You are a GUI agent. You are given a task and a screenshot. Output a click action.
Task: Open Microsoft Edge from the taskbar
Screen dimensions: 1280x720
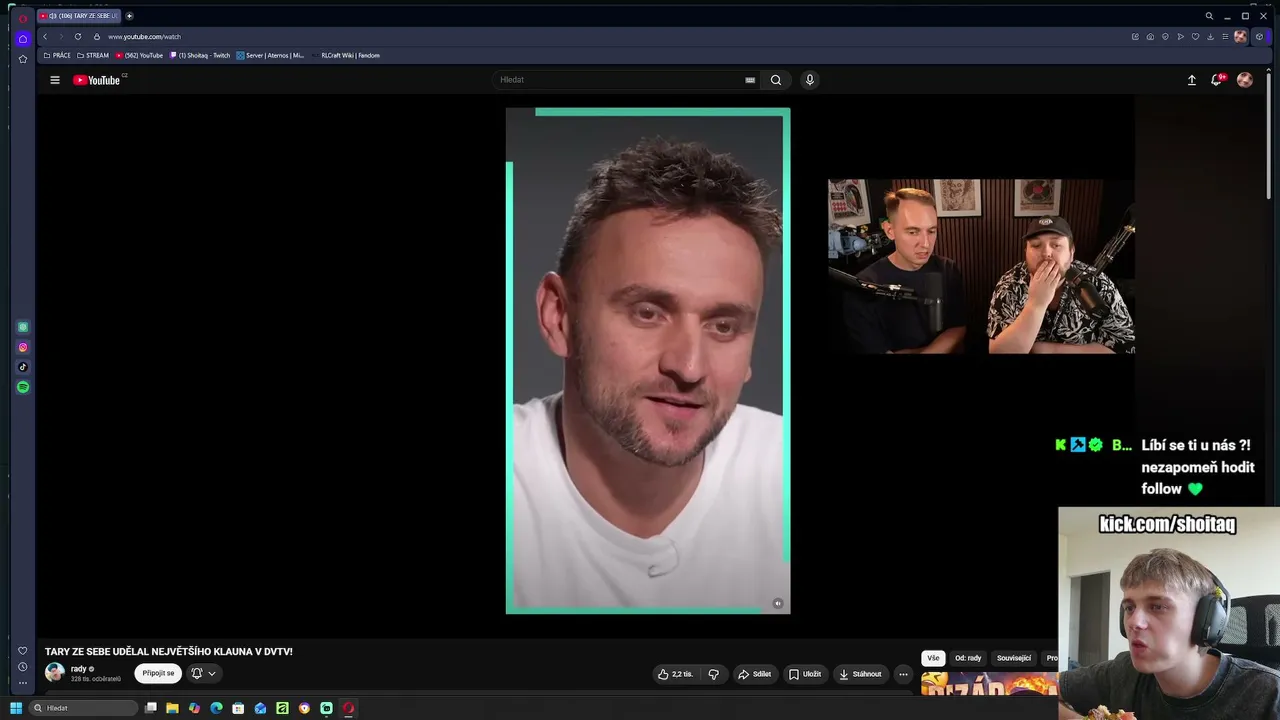(216, 708)
